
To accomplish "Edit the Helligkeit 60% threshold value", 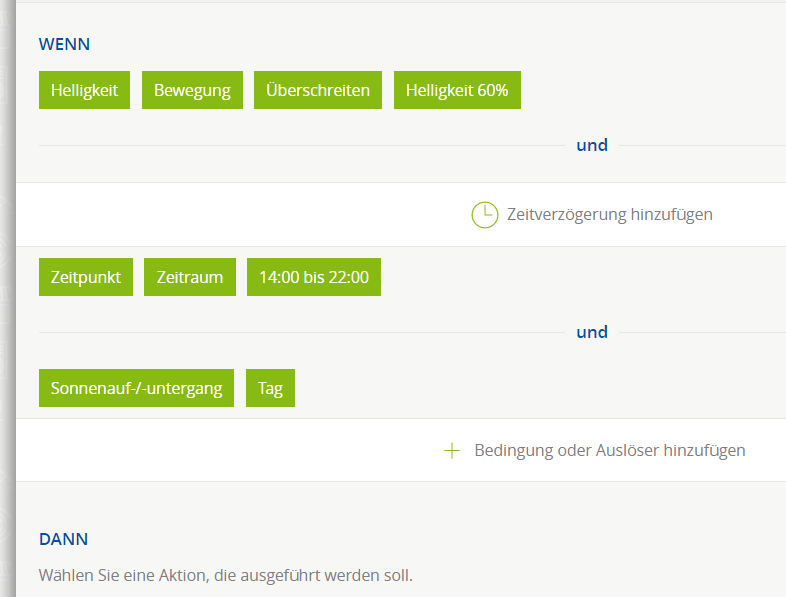I will (x=457, y=90).
